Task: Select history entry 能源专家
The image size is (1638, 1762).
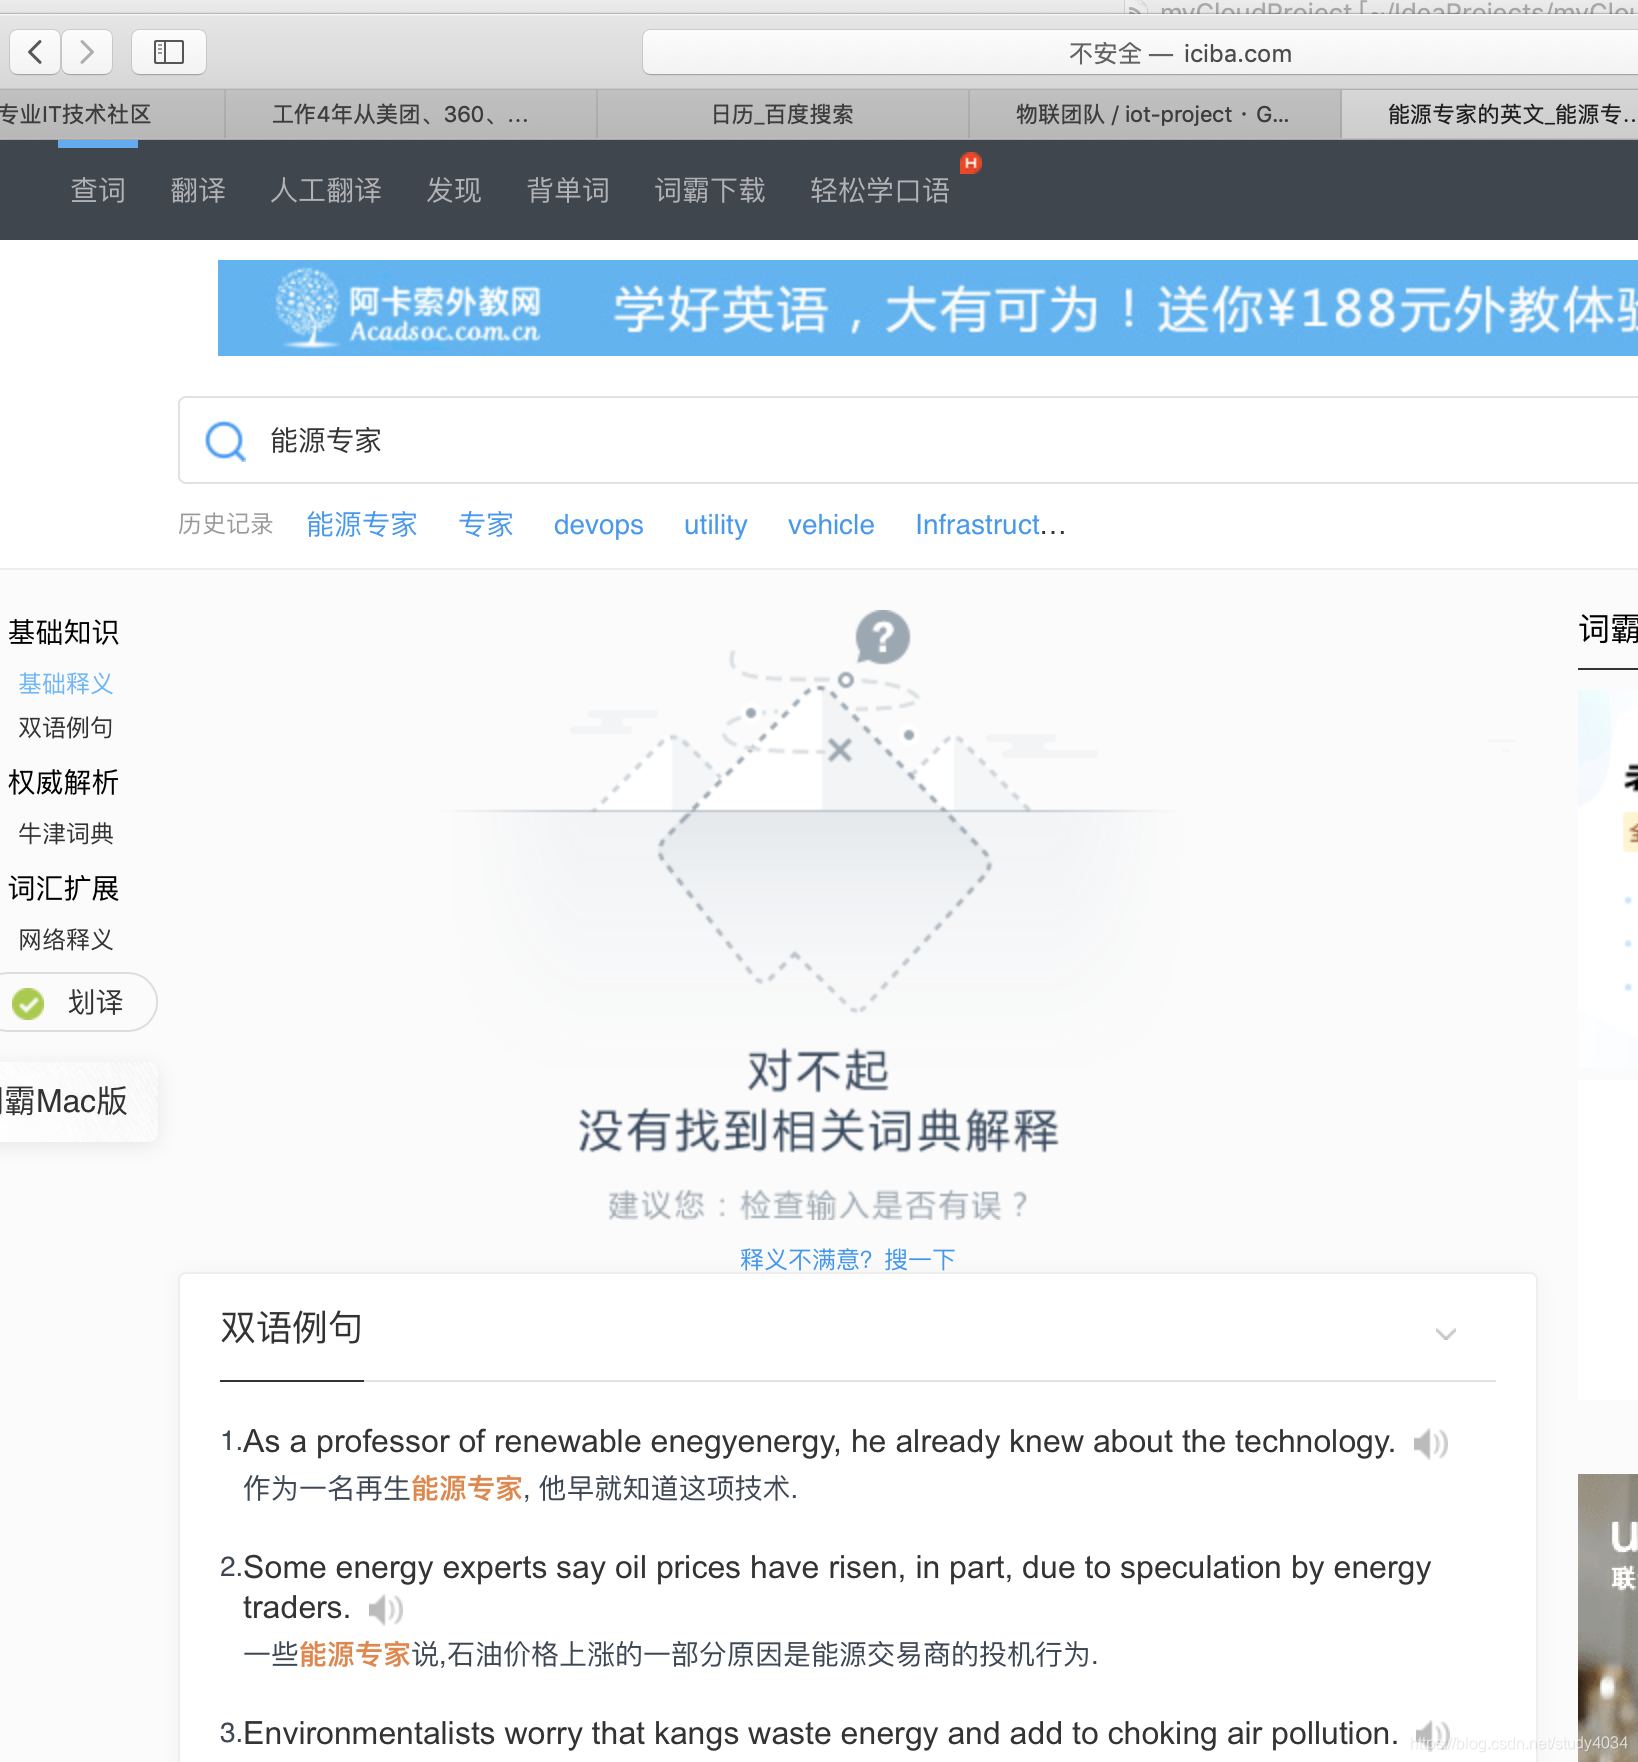Action: (362, 524)
